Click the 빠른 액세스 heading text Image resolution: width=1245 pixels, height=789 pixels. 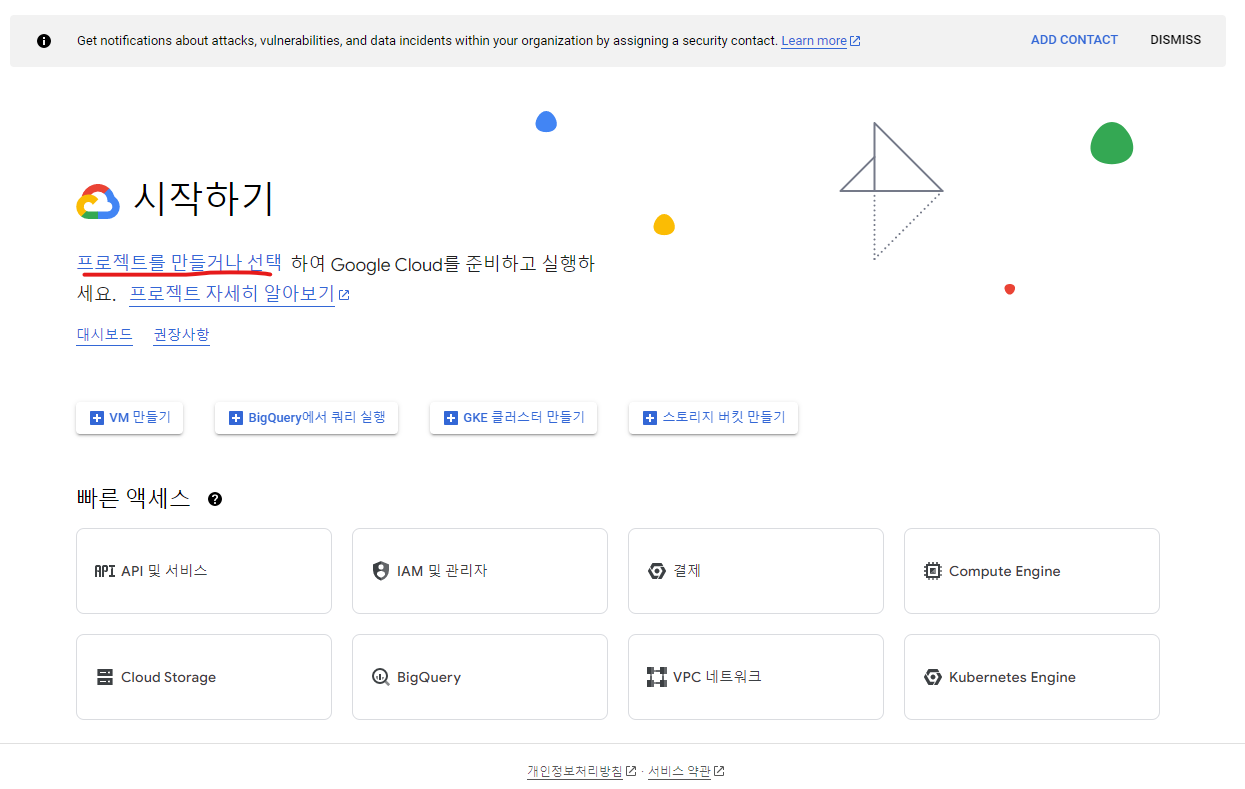tap(133, 499)
